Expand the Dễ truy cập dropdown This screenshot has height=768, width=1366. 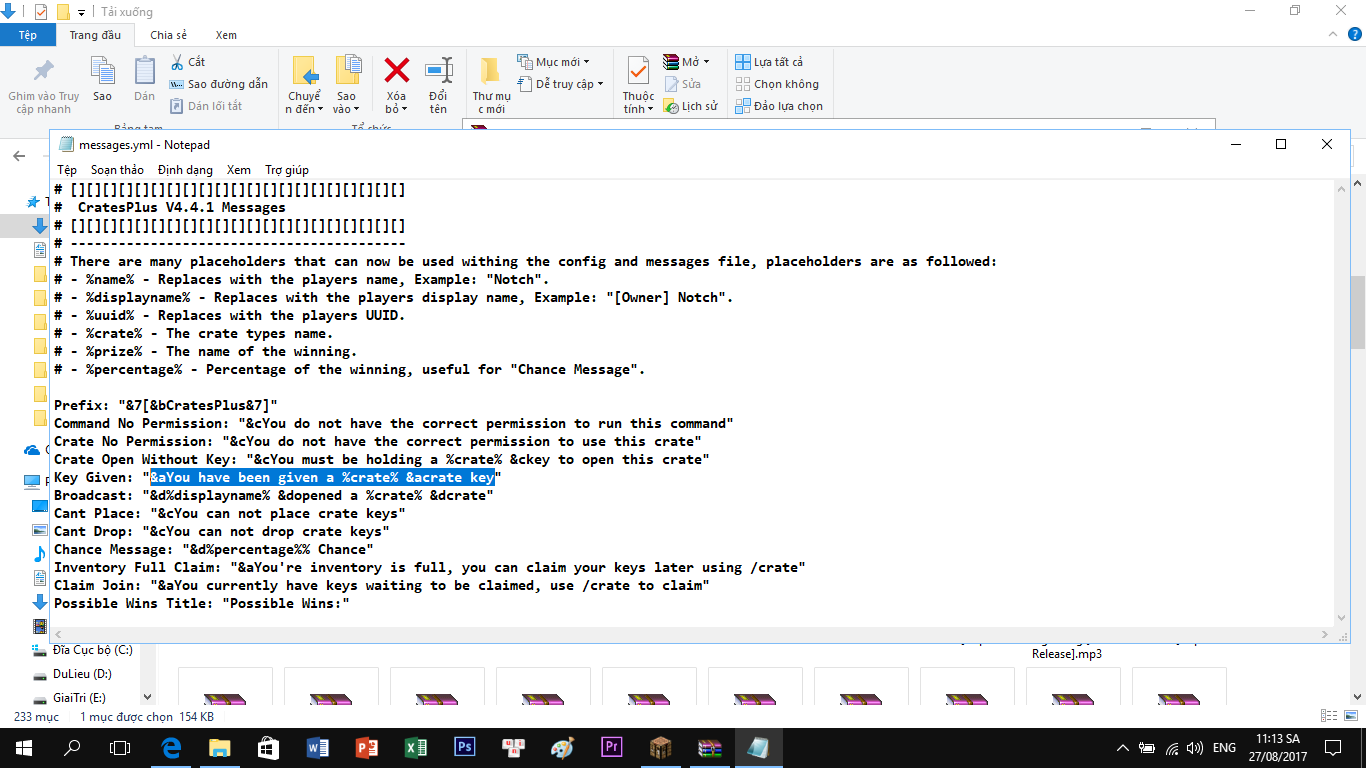pyautogui.click(x=600, y=84)
